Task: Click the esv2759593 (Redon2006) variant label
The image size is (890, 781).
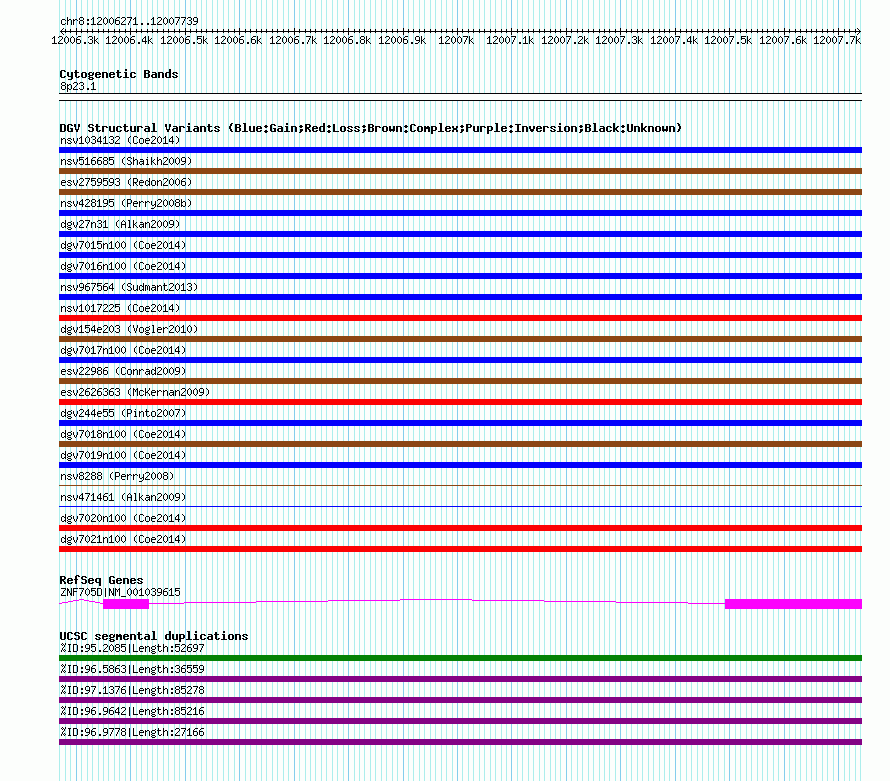Action: pyautogui.click(x=126, y=182)
